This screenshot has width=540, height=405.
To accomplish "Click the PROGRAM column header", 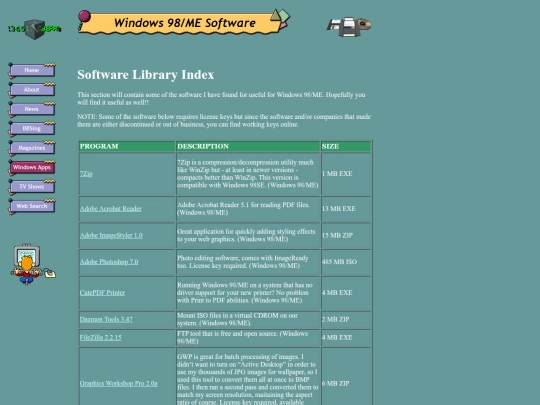I will [127, 146].
